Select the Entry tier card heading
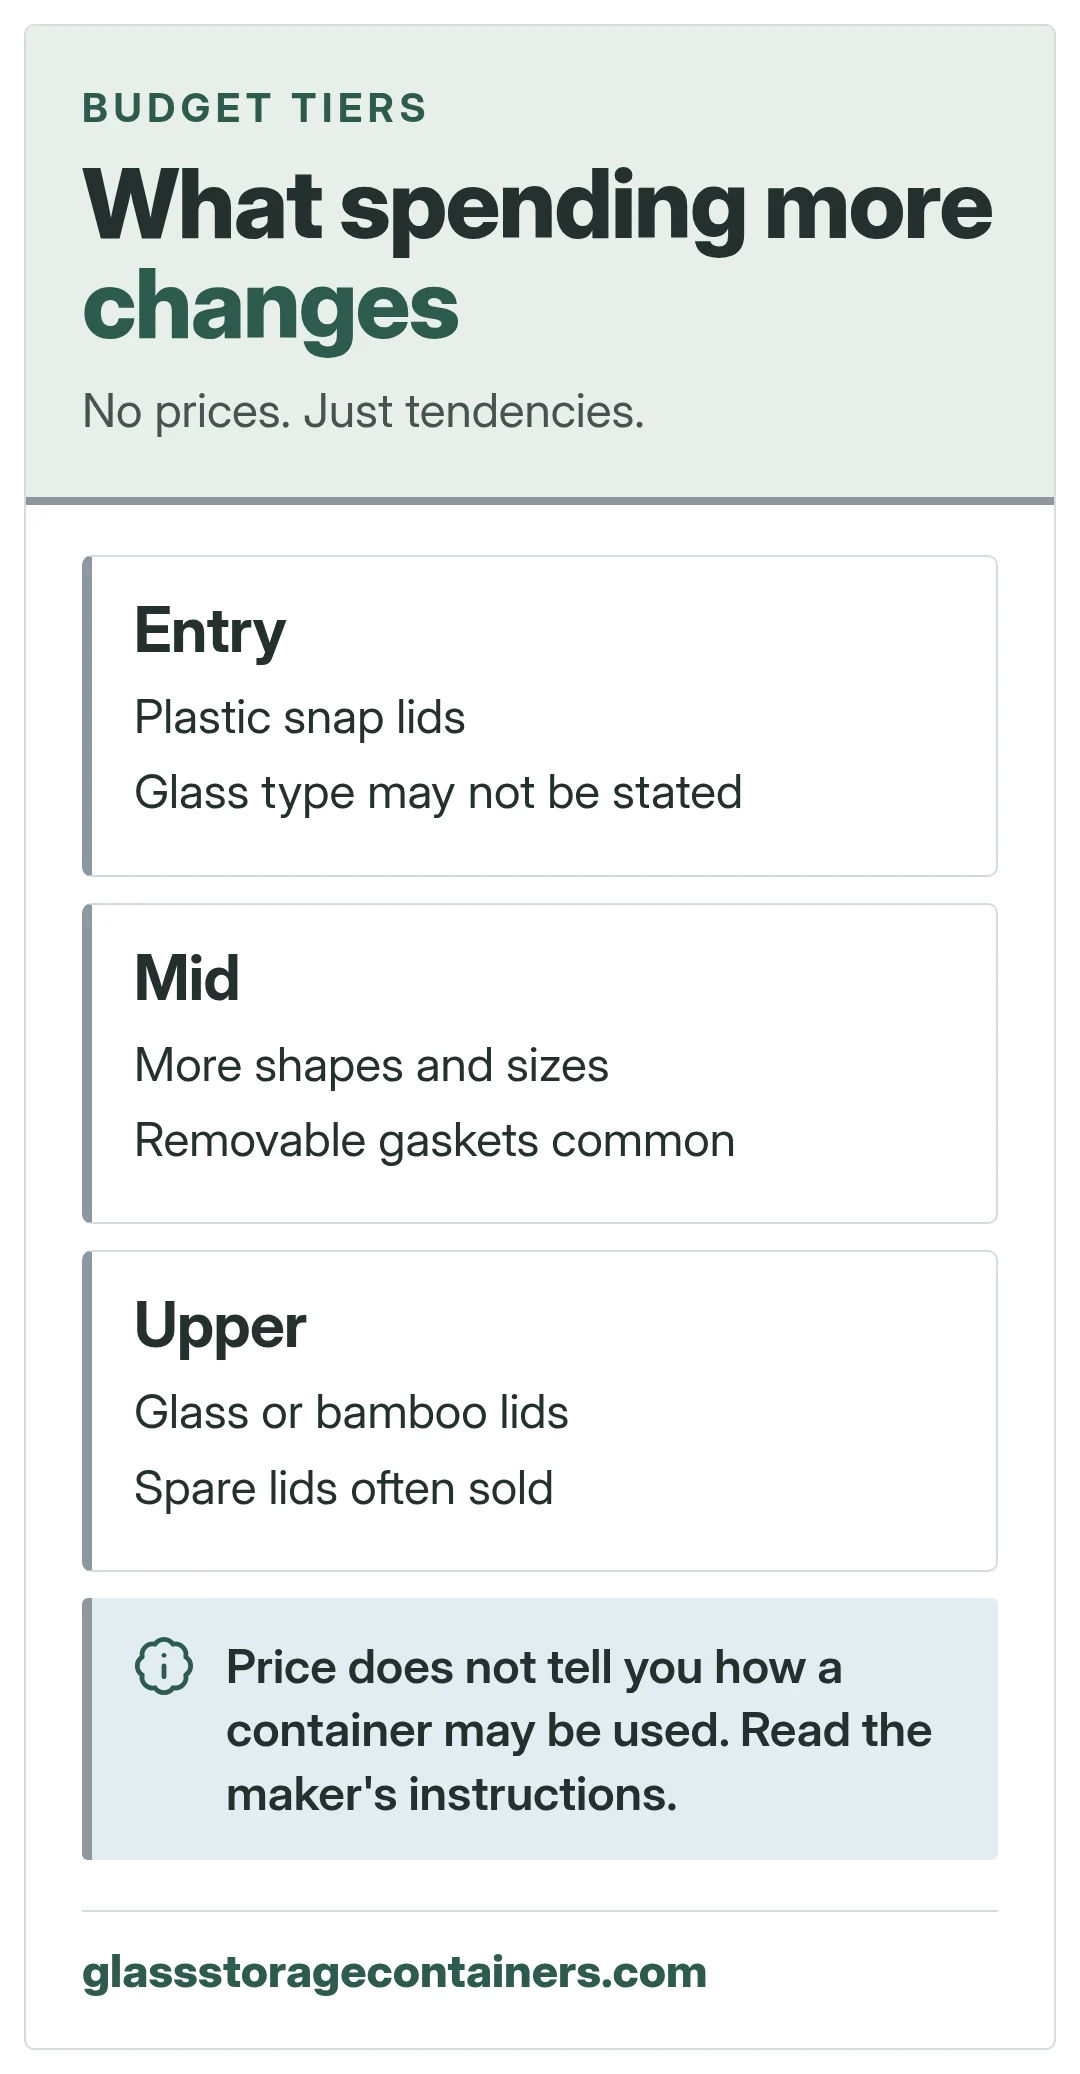1080x2074 pixels. 210,631
